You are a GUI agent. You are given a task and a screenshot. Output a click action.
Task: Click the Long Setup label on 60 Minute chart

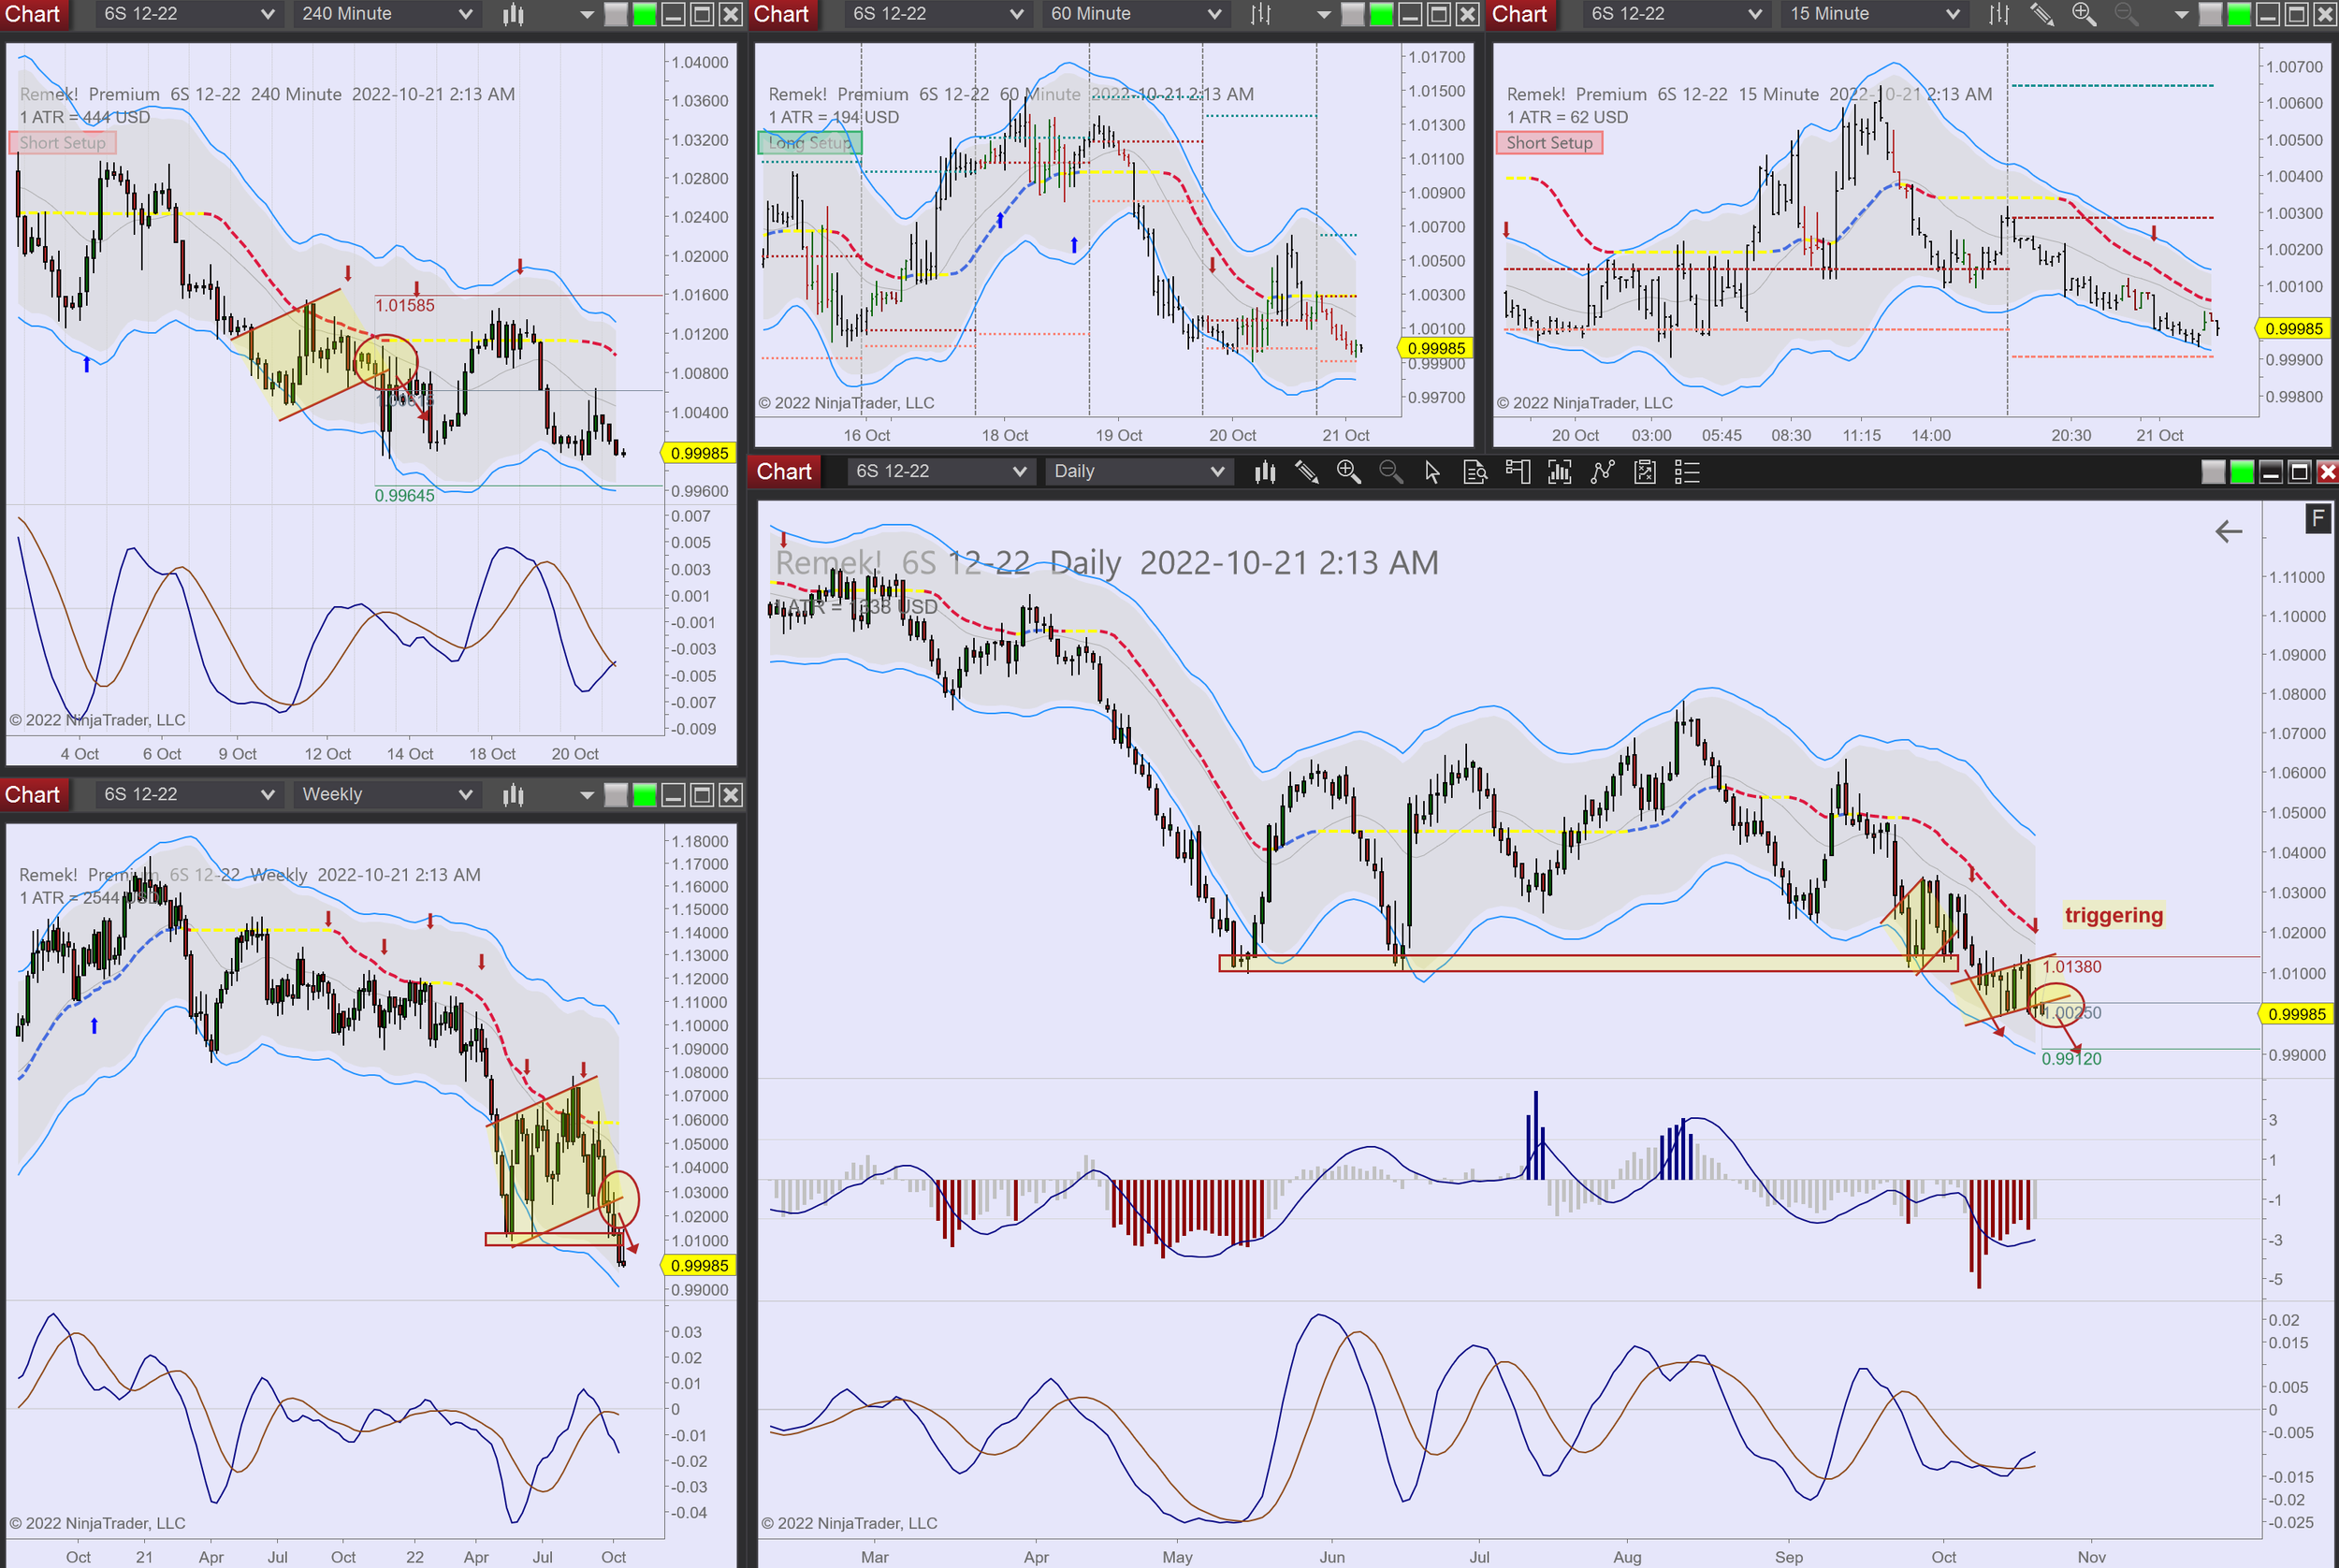[x=810, y=143]
